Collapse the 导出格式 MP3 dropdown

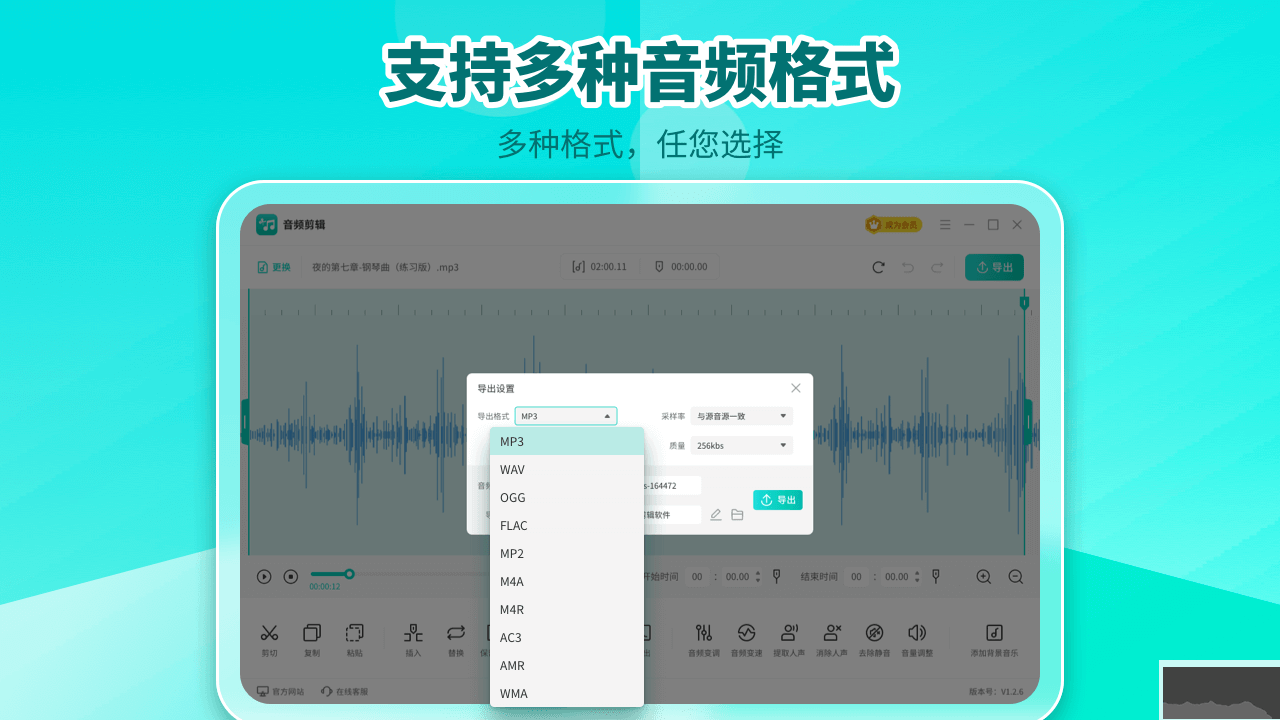pyautogui.click(x=566, y=416)
